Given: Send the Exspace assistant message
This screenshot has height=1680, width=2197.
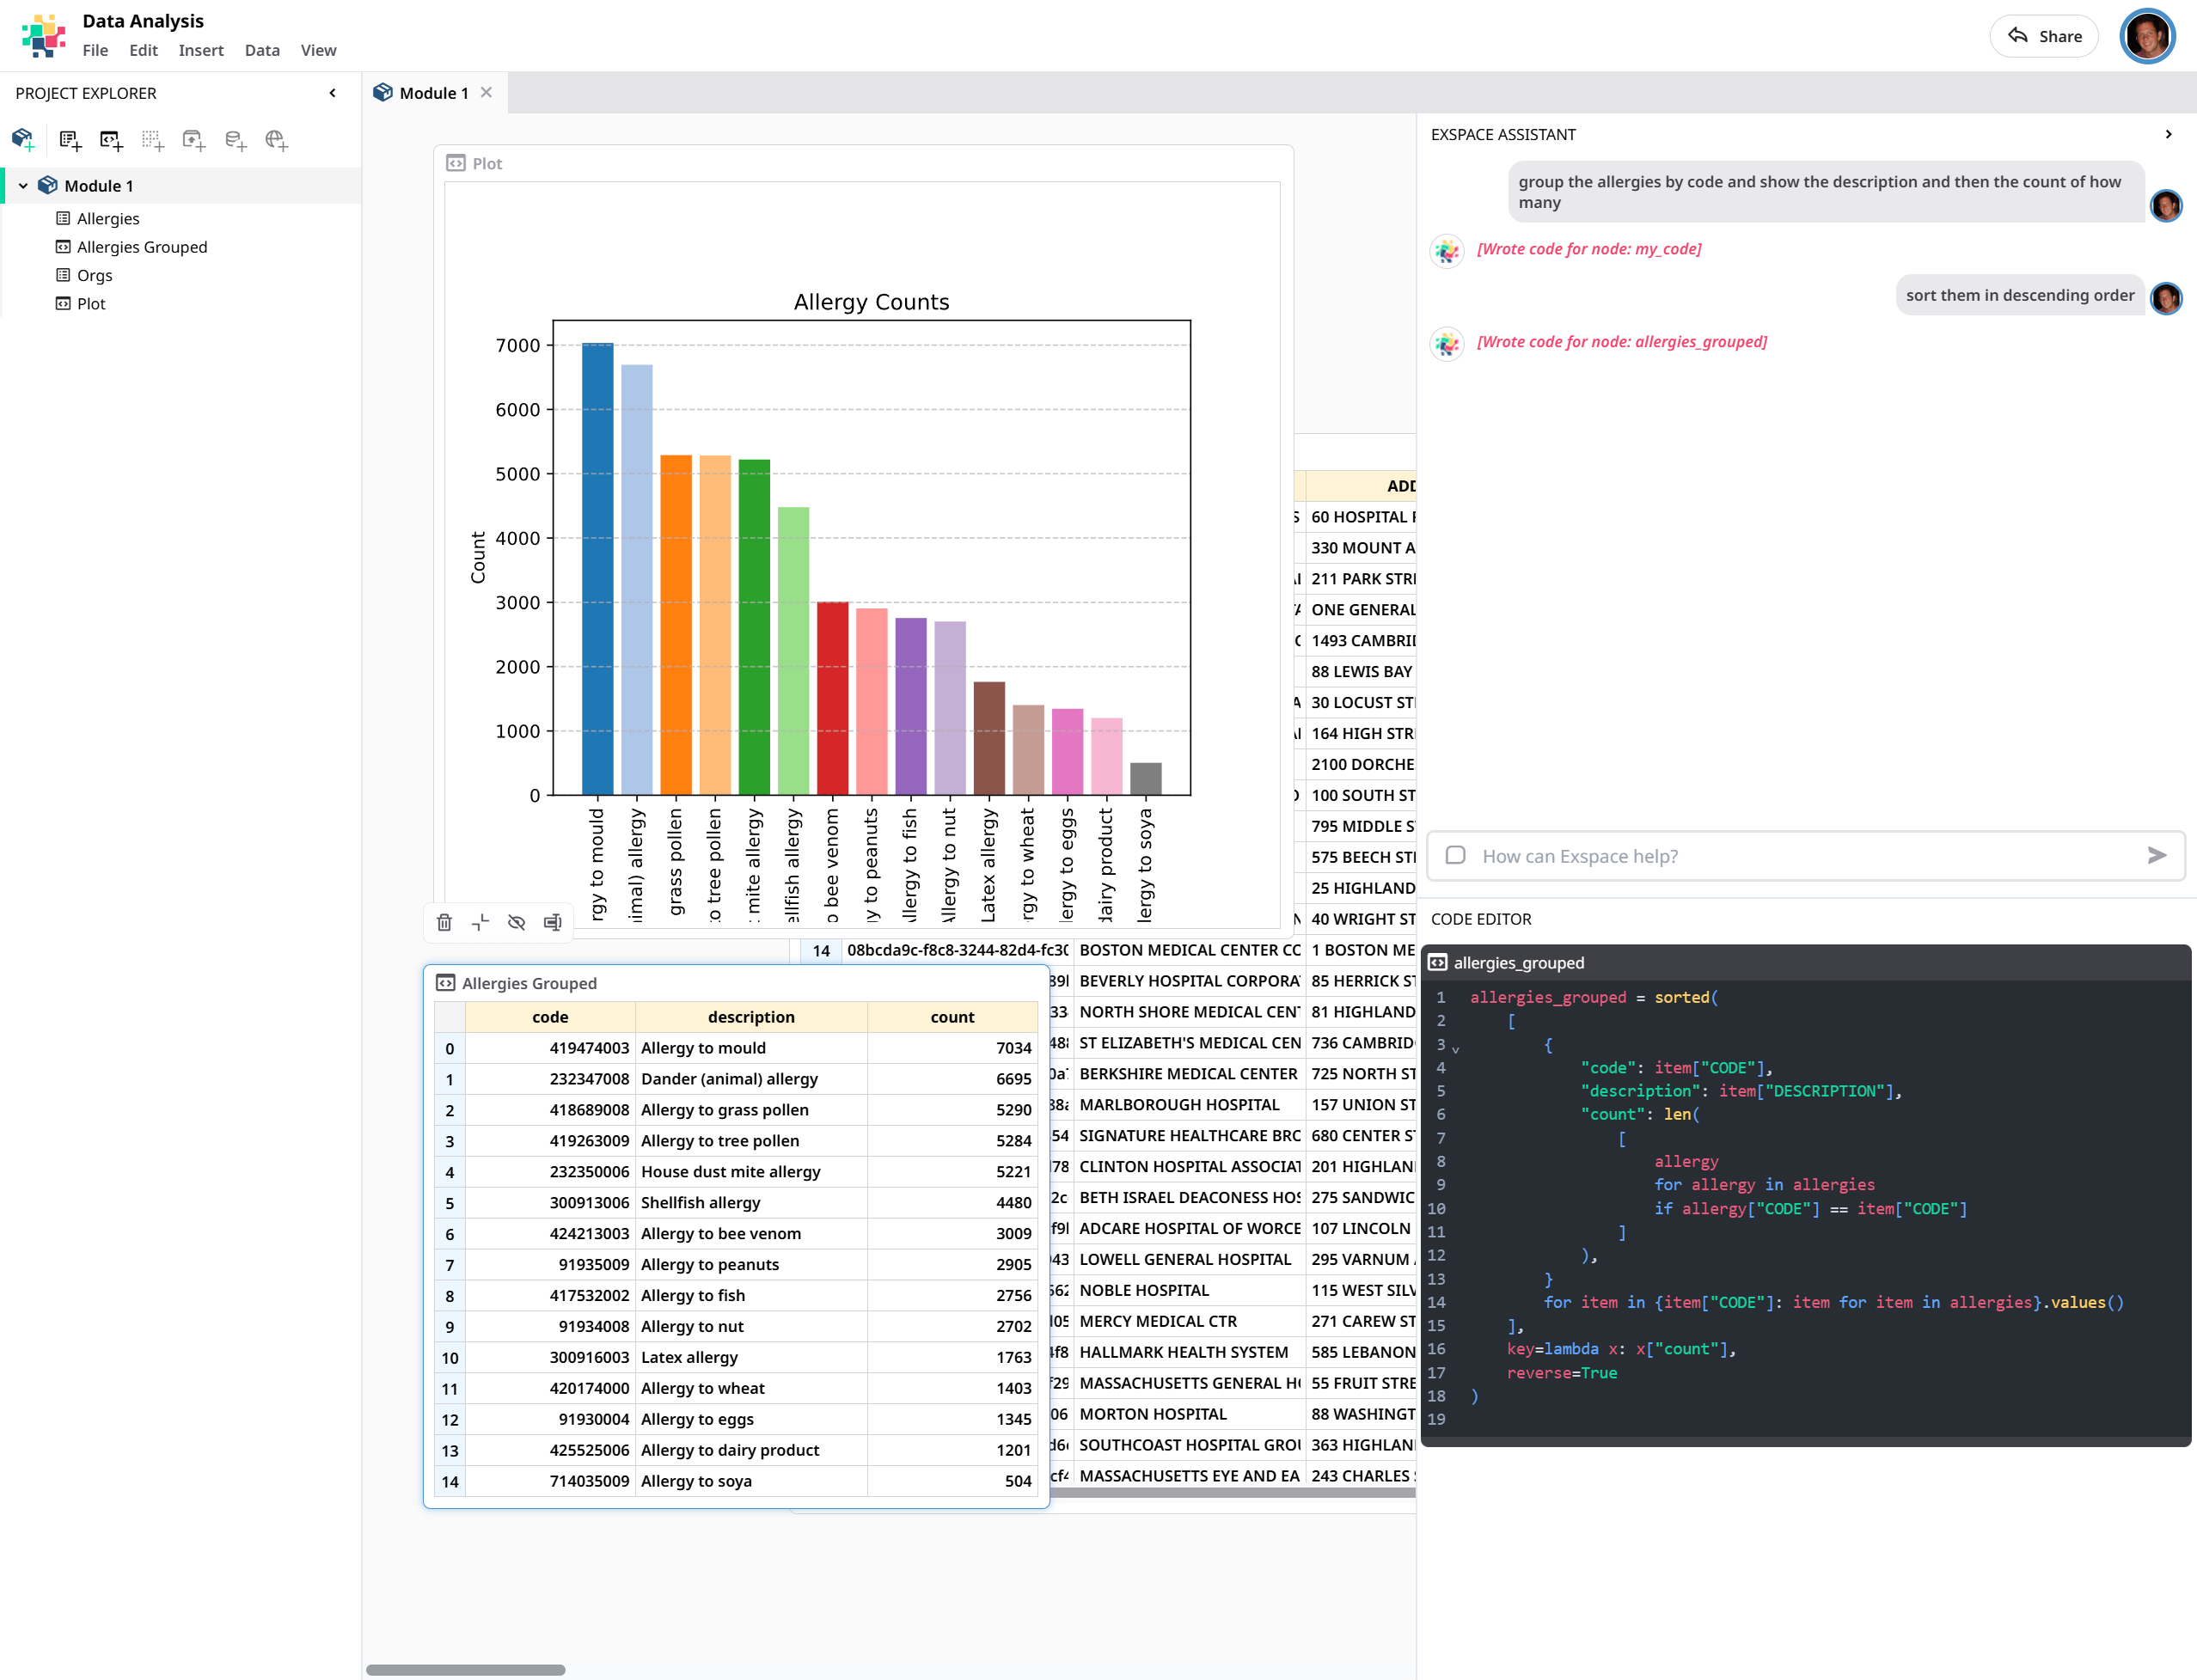Looking at the screenshot, I should coord(2156,855).
